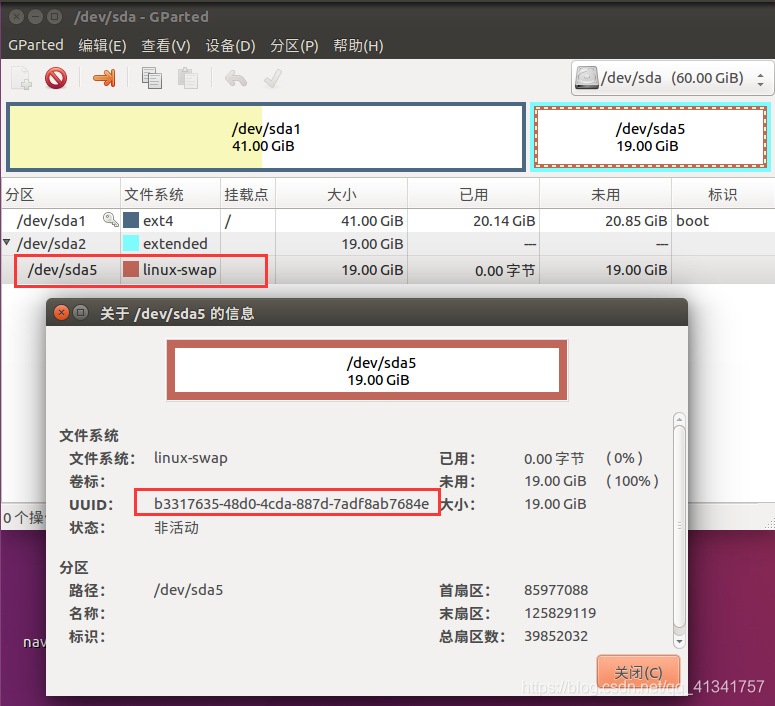Click the last sector value 125829119
The image size is (775, 706).
coord(560,613)
